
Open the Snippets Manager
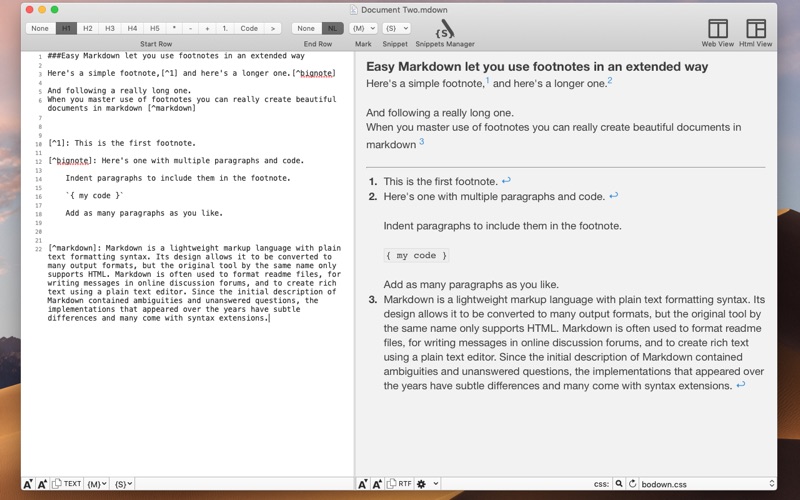click(x=445, y=33)
